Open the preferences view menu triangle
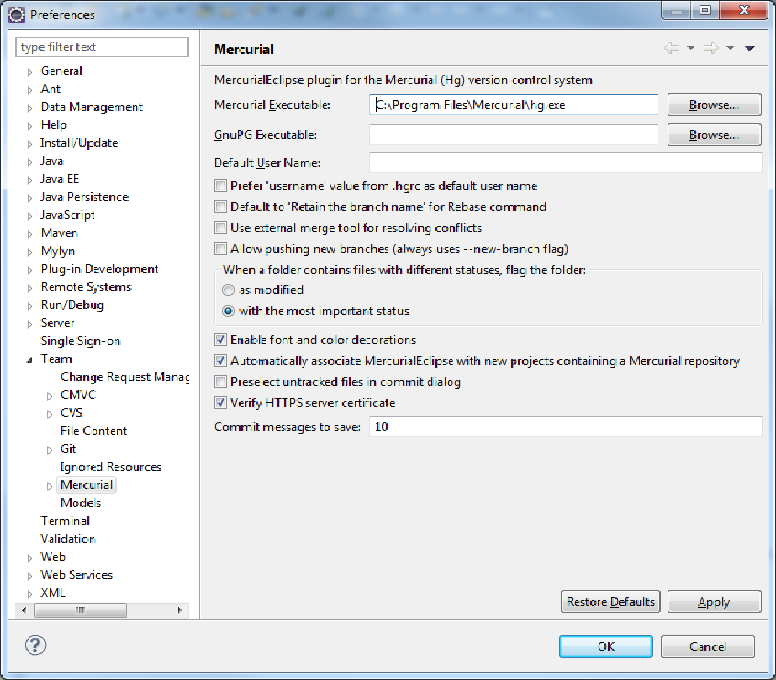The width and height of the screenshot is (776, 680). [x=750, y=48]
